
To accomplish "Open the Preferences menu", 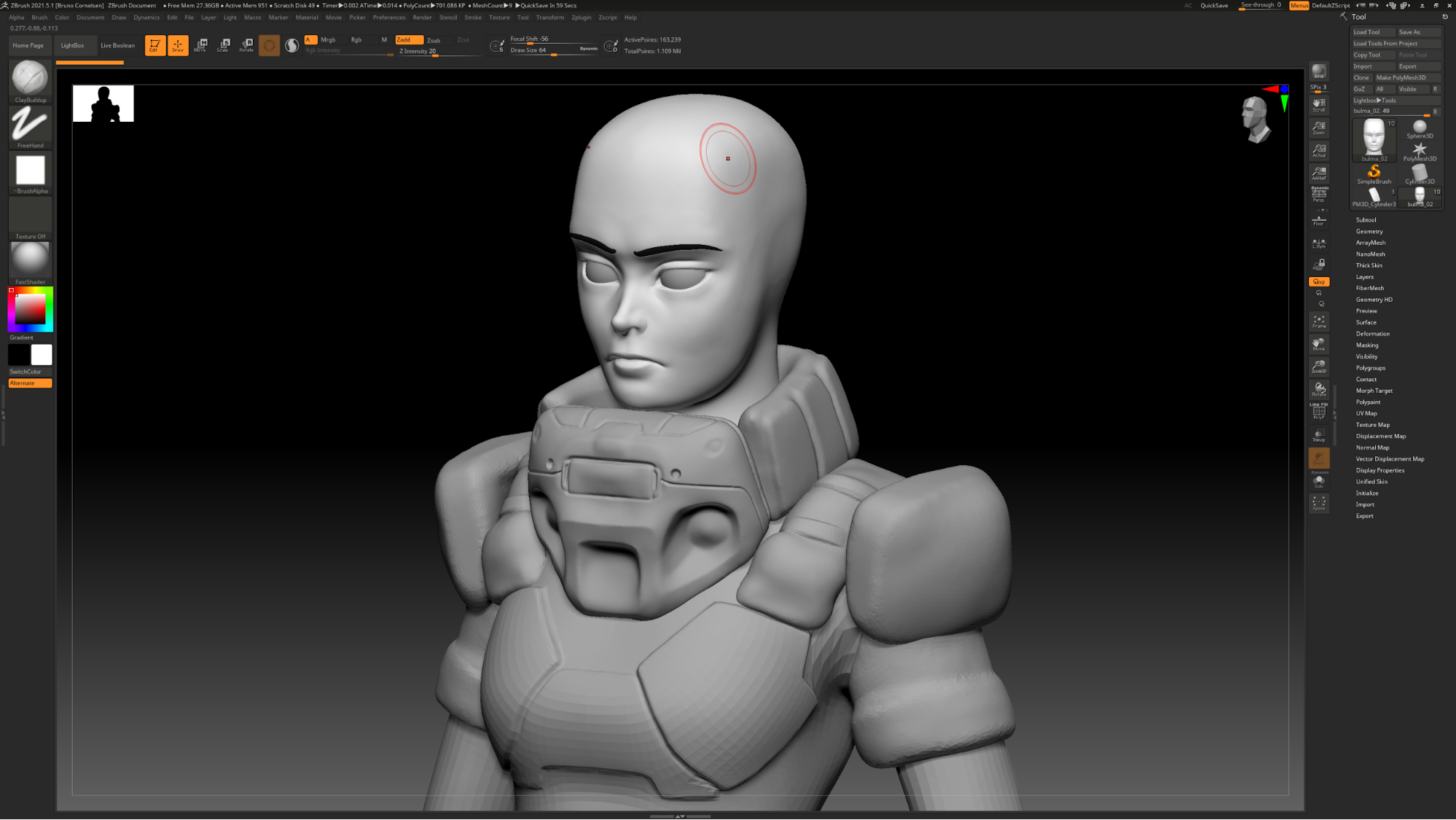I will click(389, 17).
